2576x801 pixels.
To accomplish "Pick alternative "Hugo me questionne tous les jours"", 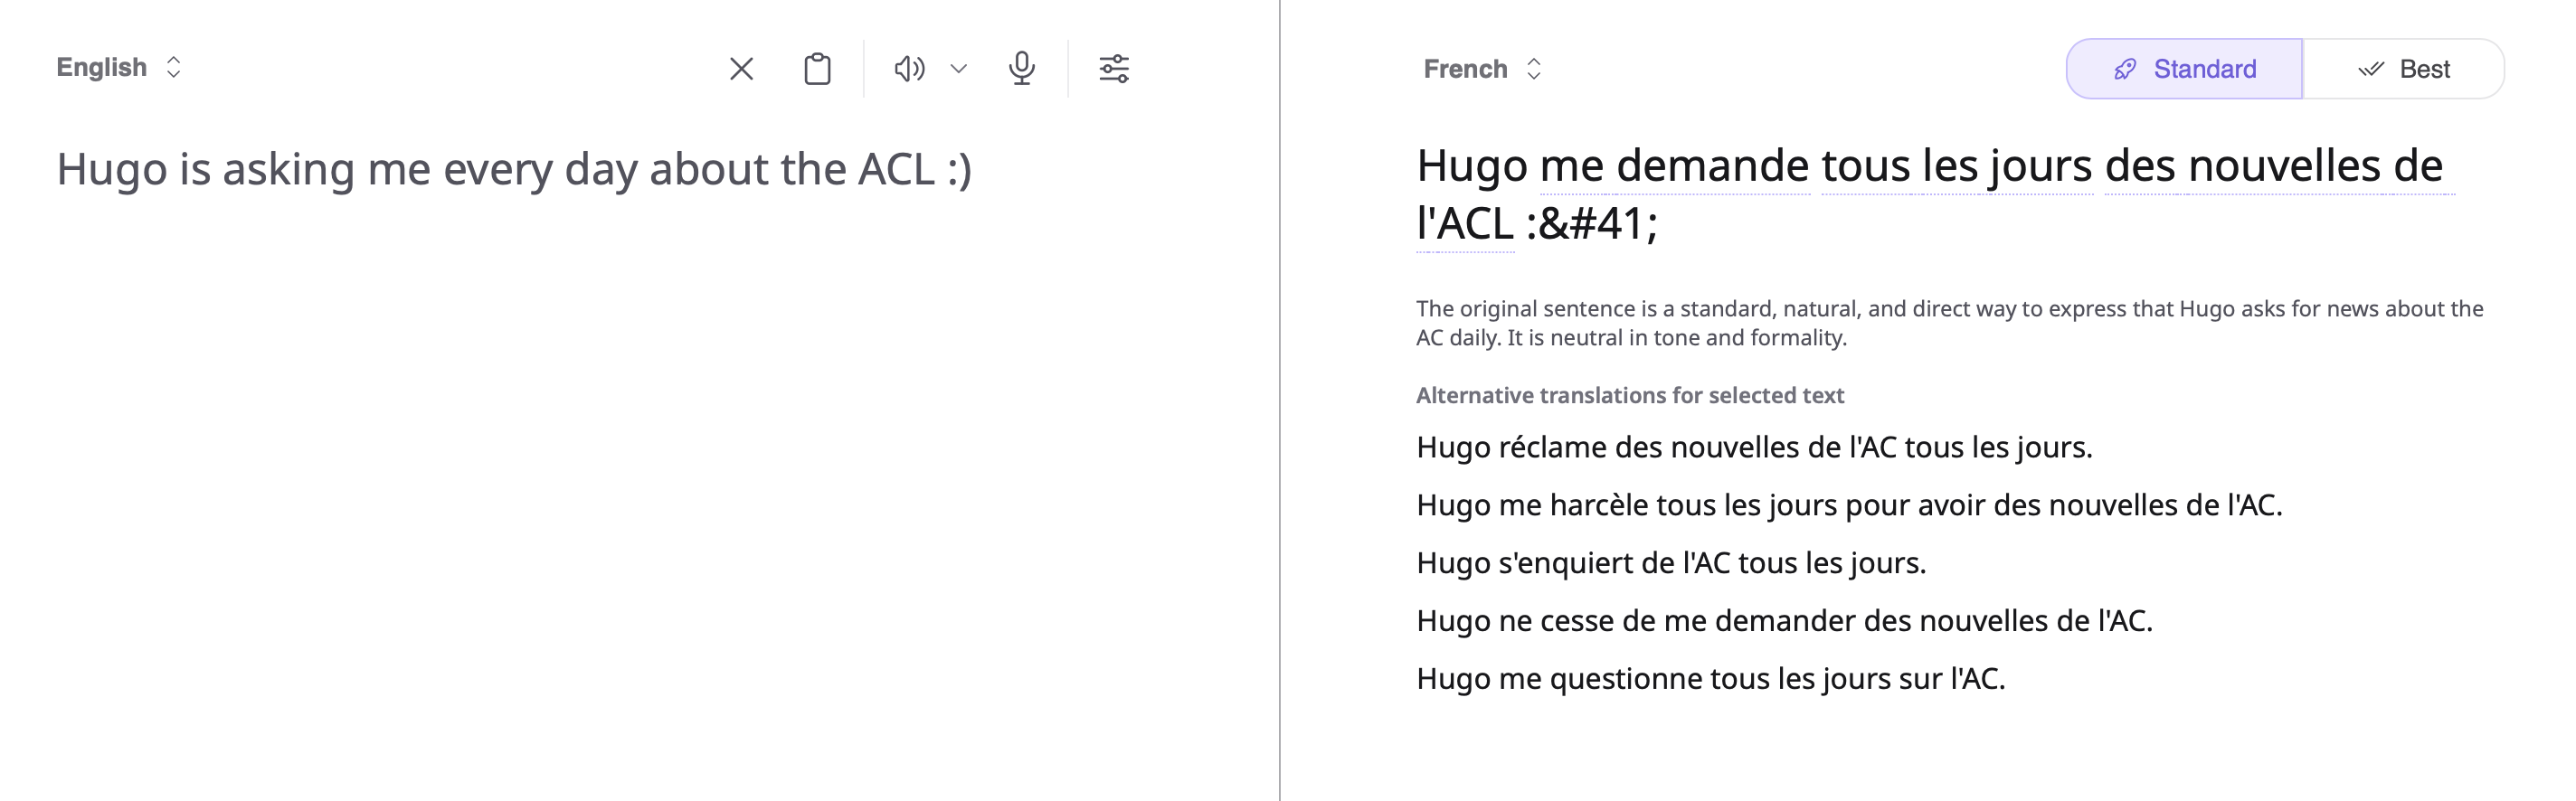I will (1710, 679).
